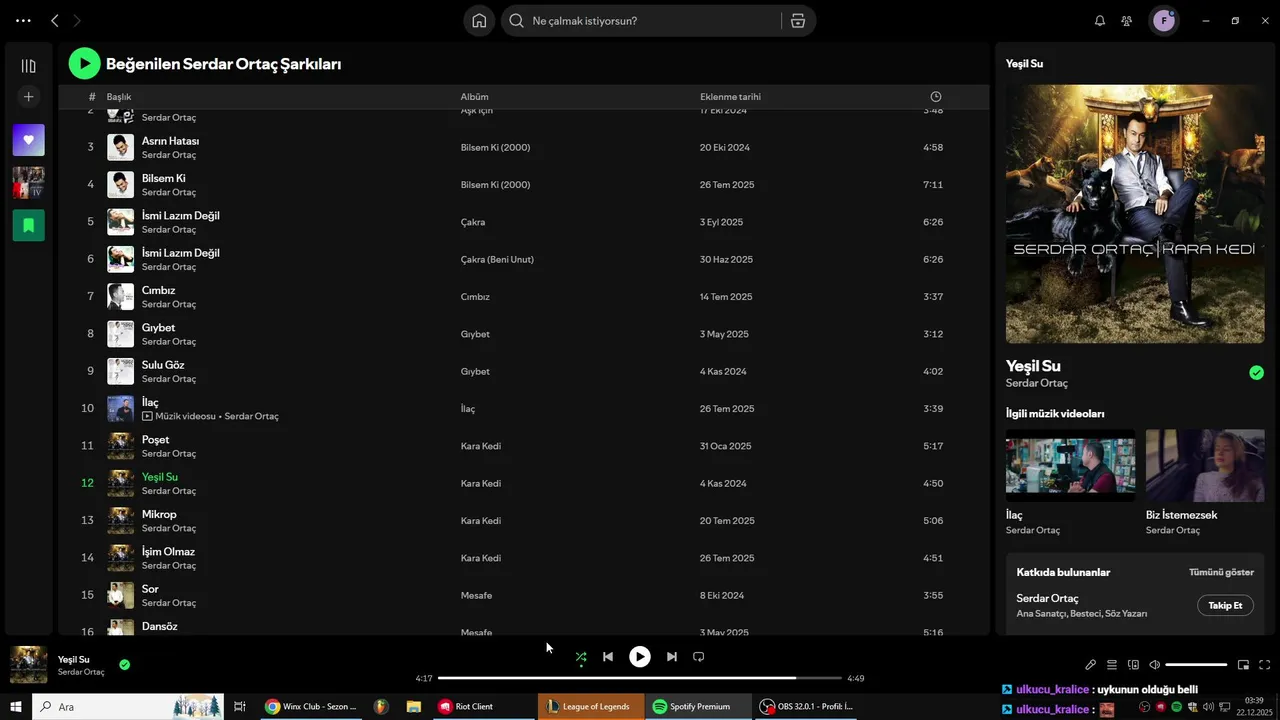Viewport: 1280px width, 720px height.
Task: Create a new playlist with plus icon
Action: pos(28,97)
